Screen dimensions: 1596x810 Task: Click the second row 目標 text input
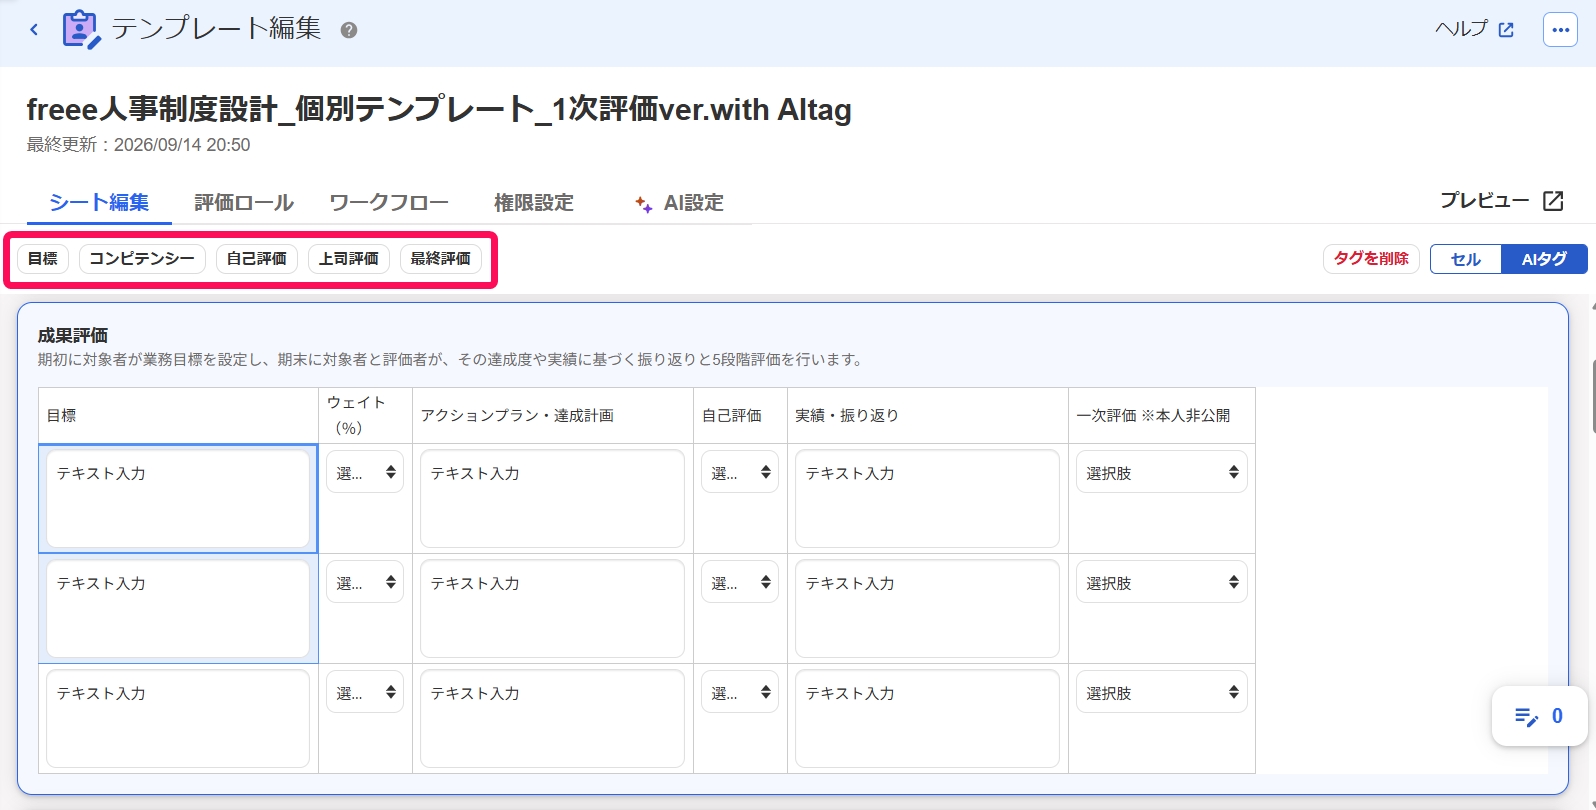coord(178,609)
